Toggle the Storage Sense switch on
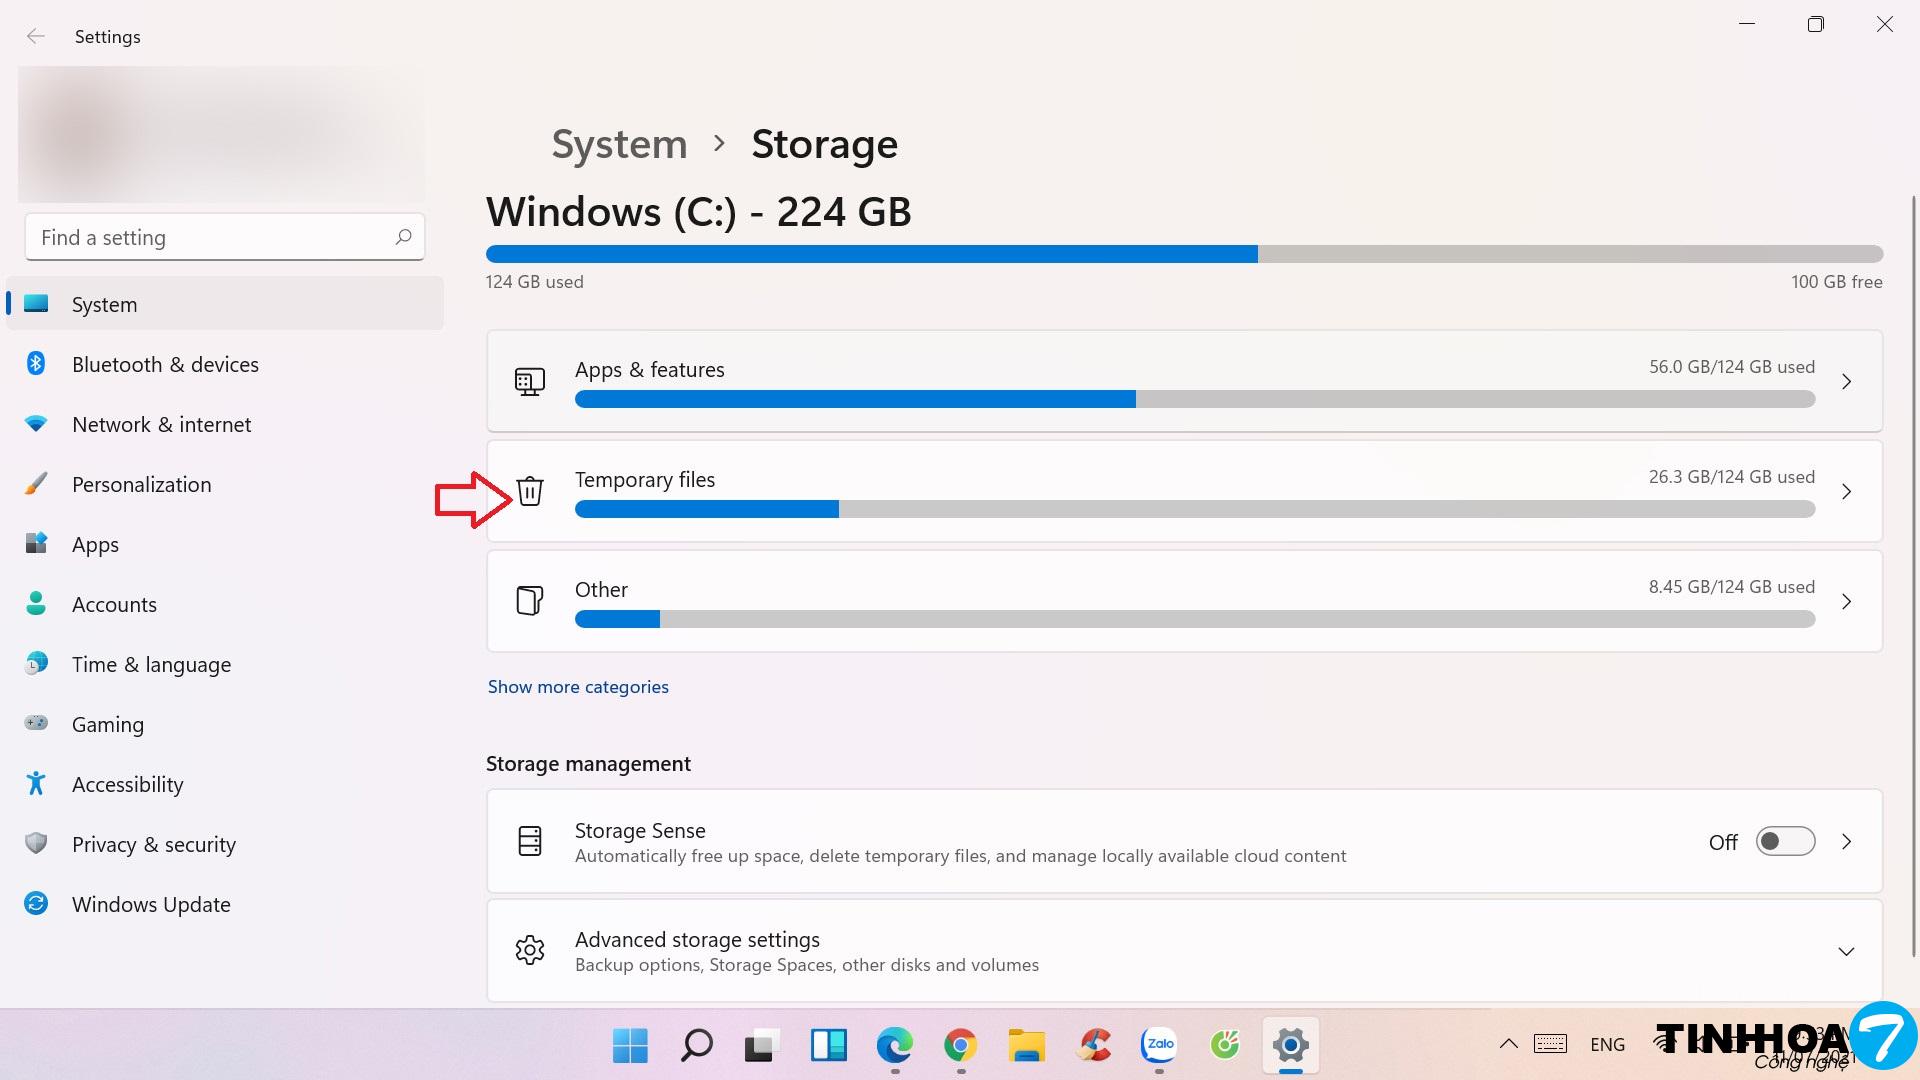The height and width of the screenshot is (1080, 1920). 1785,842
